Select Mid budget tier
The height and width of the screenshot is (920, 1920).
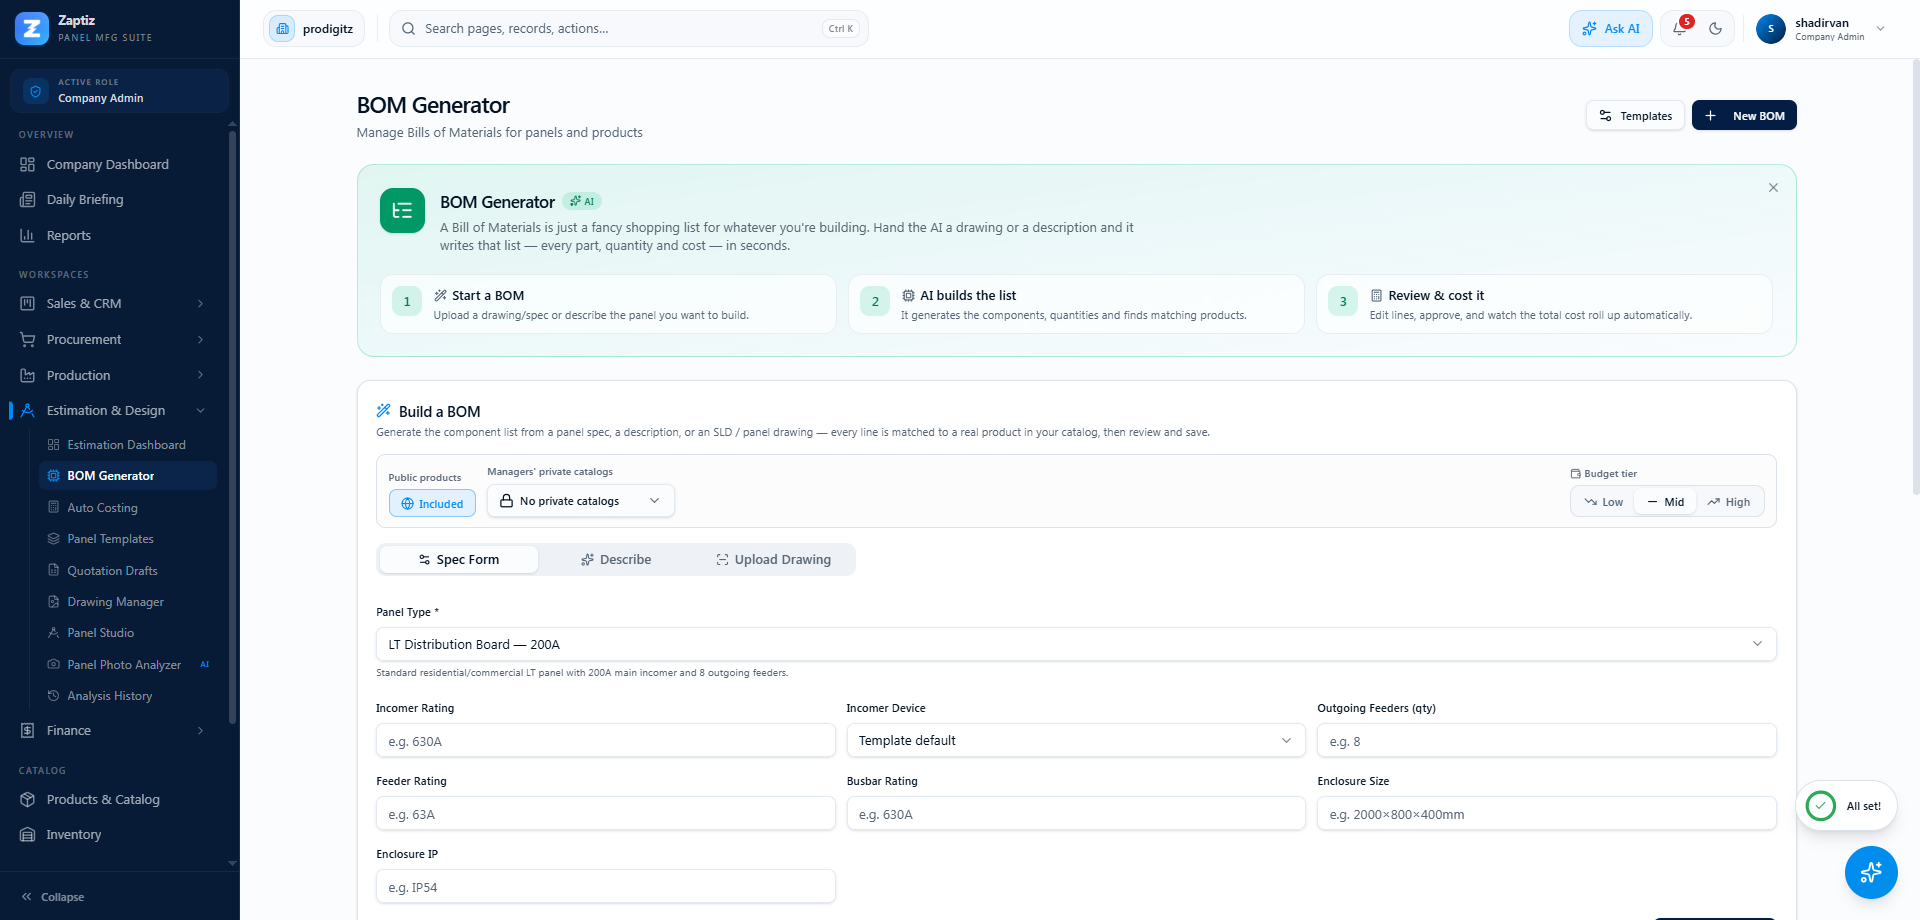click(x=1666, y=502)
